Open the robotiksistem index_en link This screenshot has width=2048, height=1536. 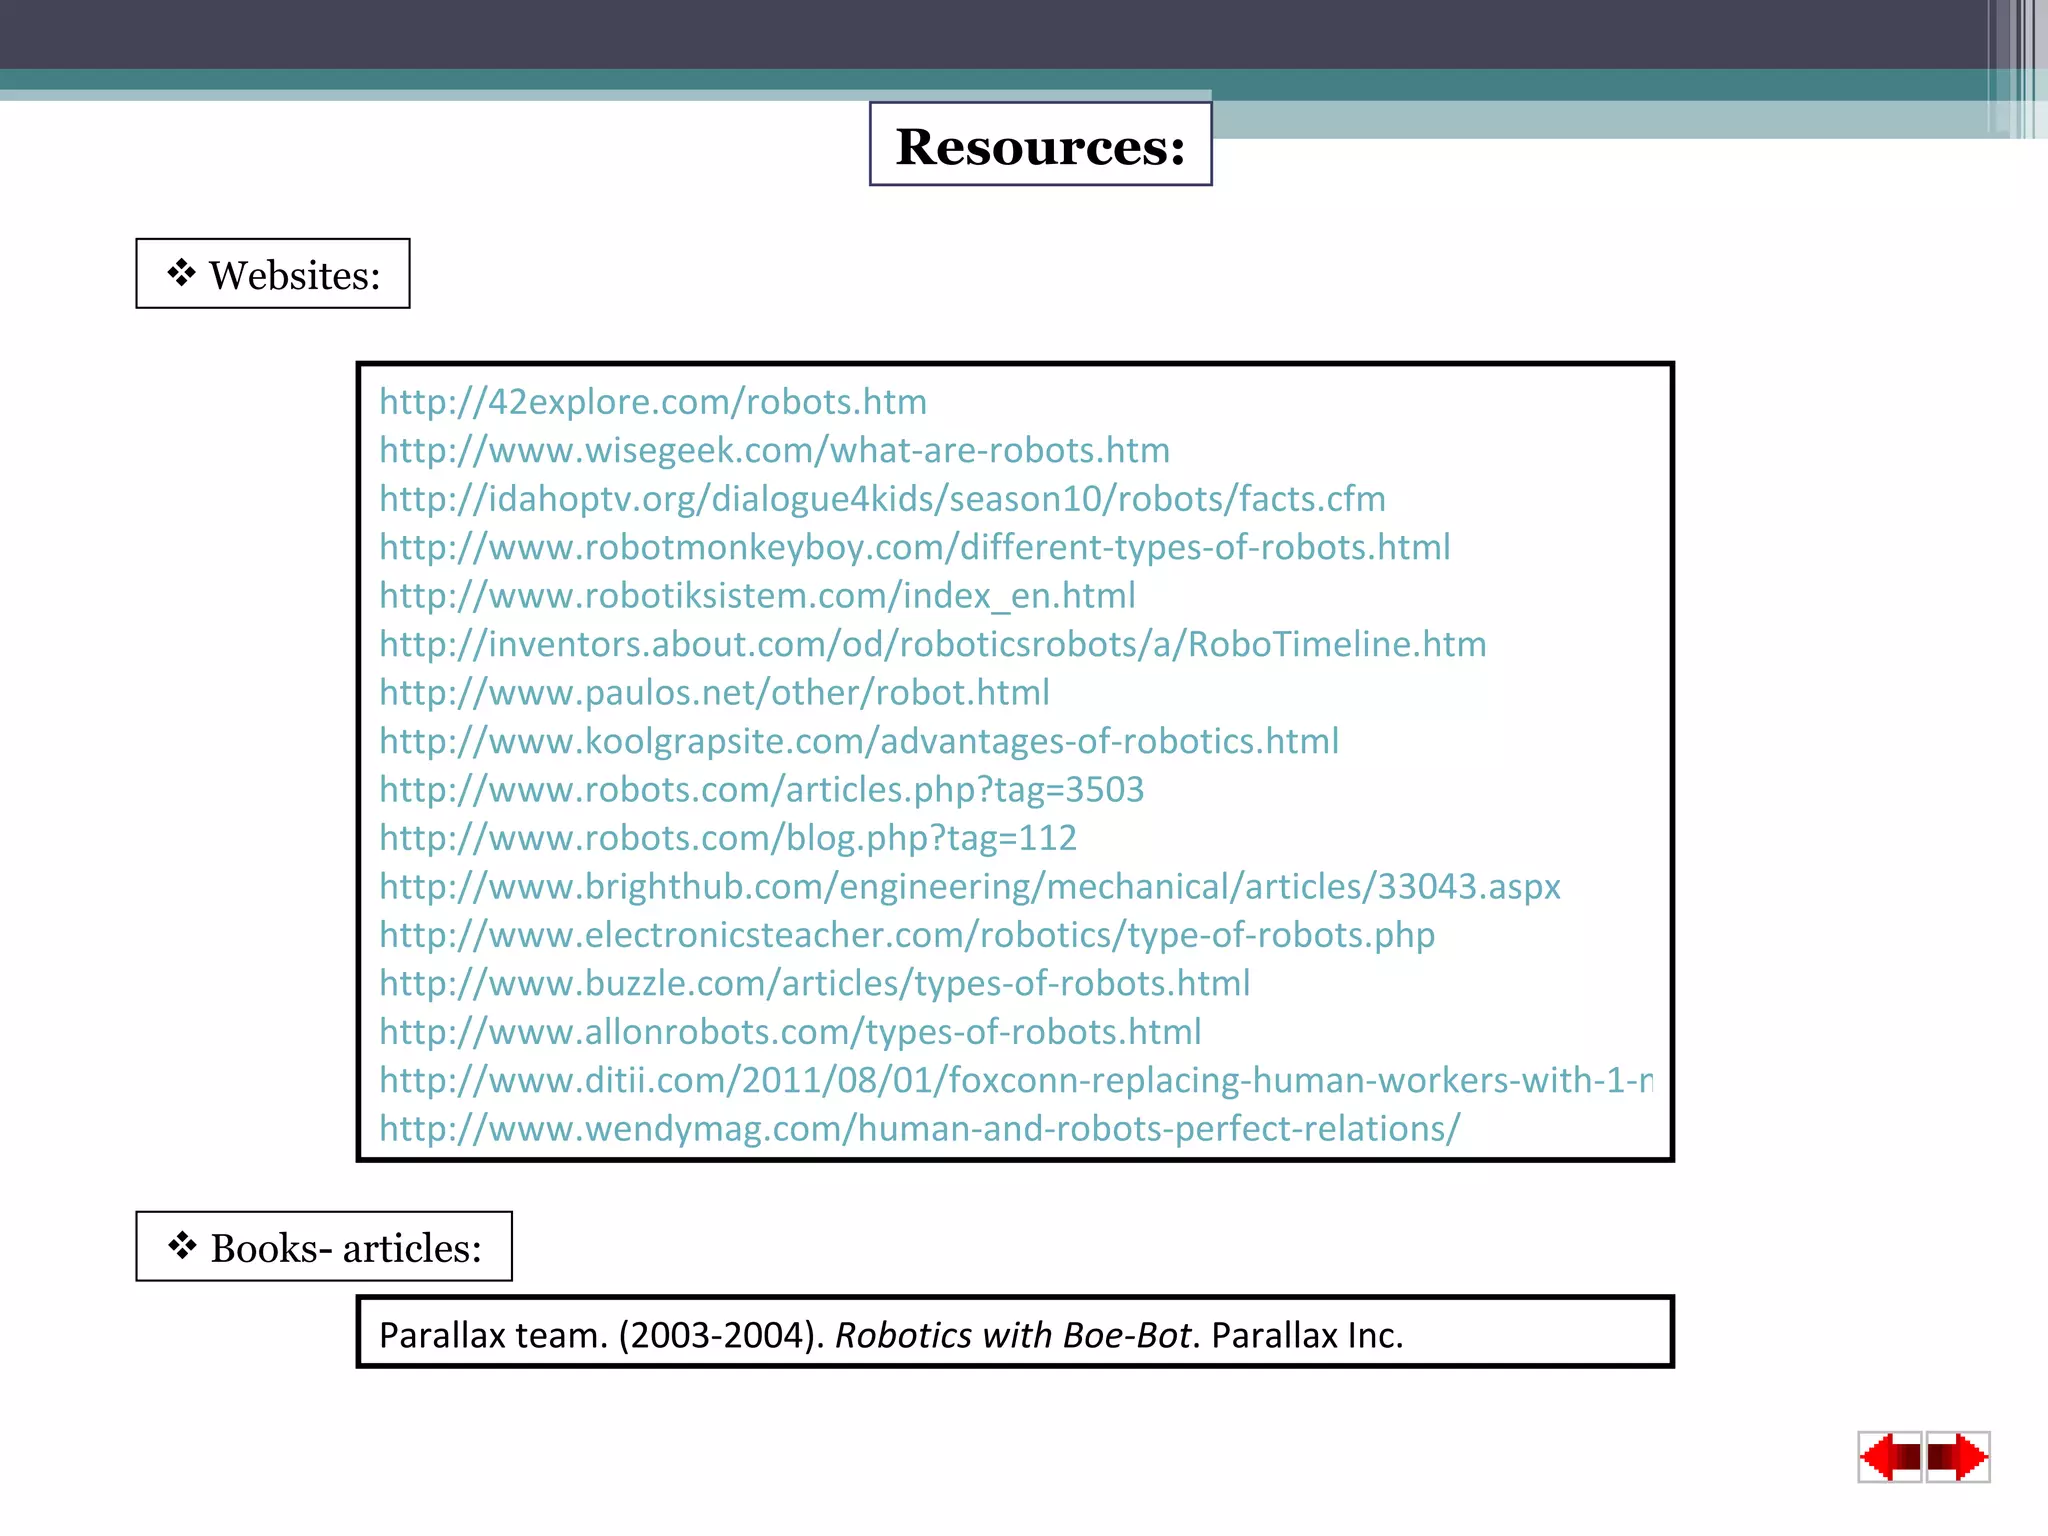point(757,596)
